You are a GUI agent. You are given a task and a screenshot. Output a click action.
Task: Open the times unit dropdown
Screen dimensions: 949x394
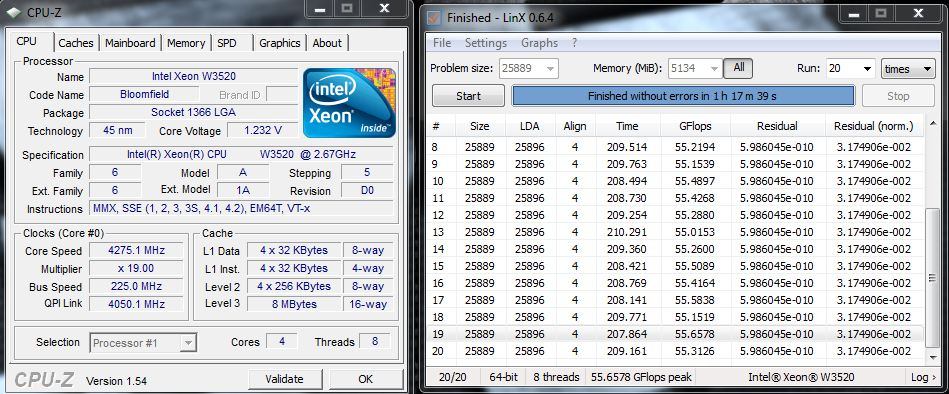click(908, 68)
